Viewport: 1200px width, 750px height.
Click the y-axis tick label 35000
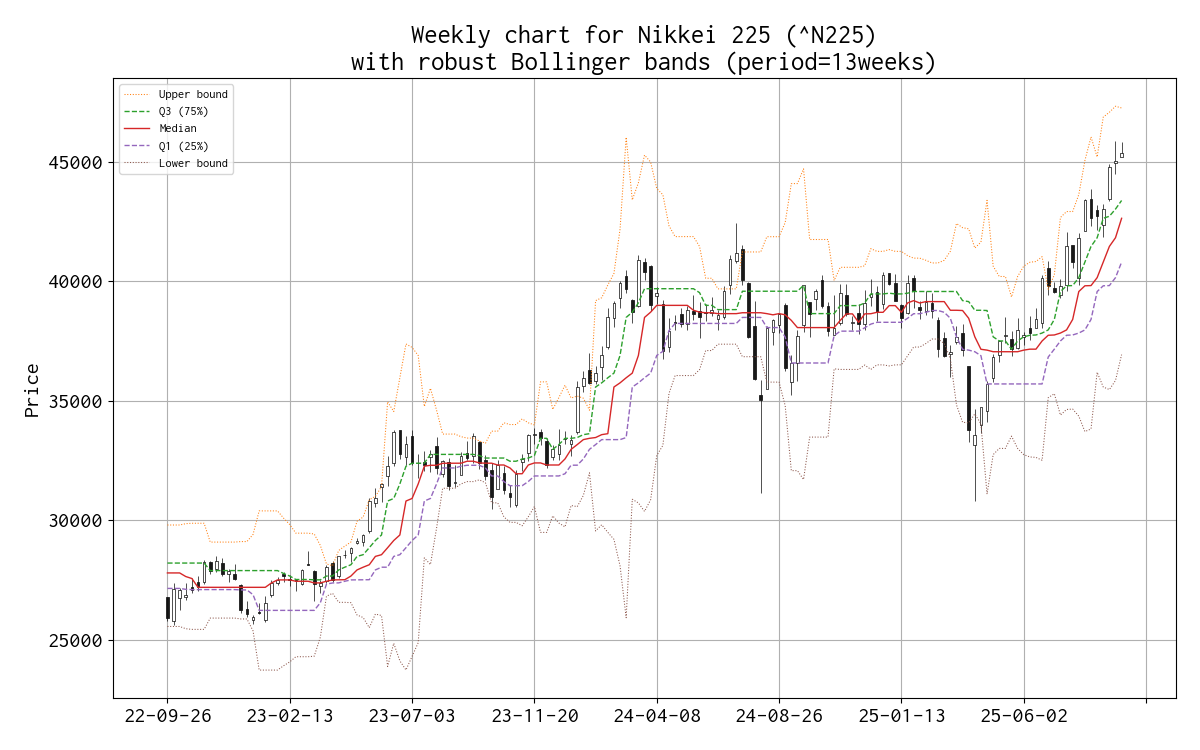76,402
